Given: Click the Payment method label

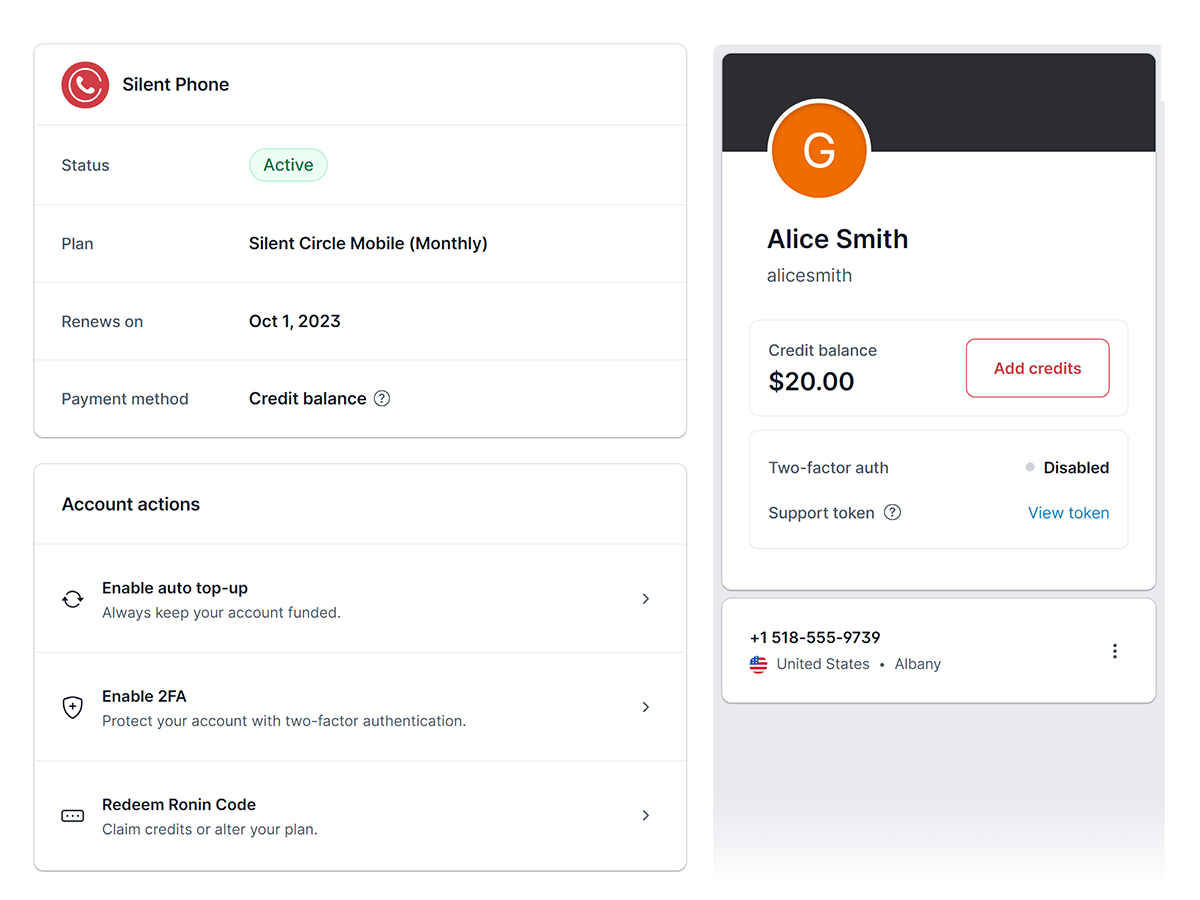Looking at the screenshot, I should click(125, 399).
